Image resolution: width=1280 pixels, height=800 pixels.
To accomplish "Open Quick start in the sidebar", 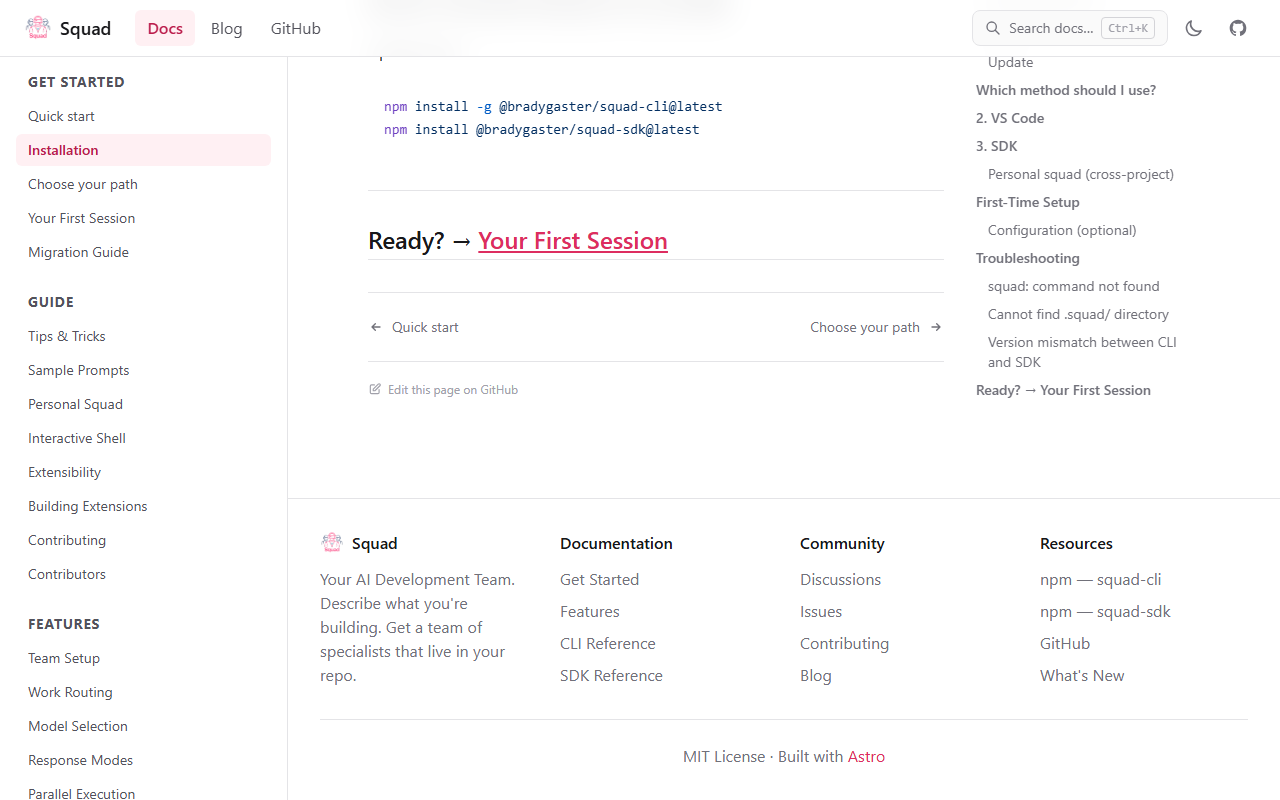I will tap(143, 116).
